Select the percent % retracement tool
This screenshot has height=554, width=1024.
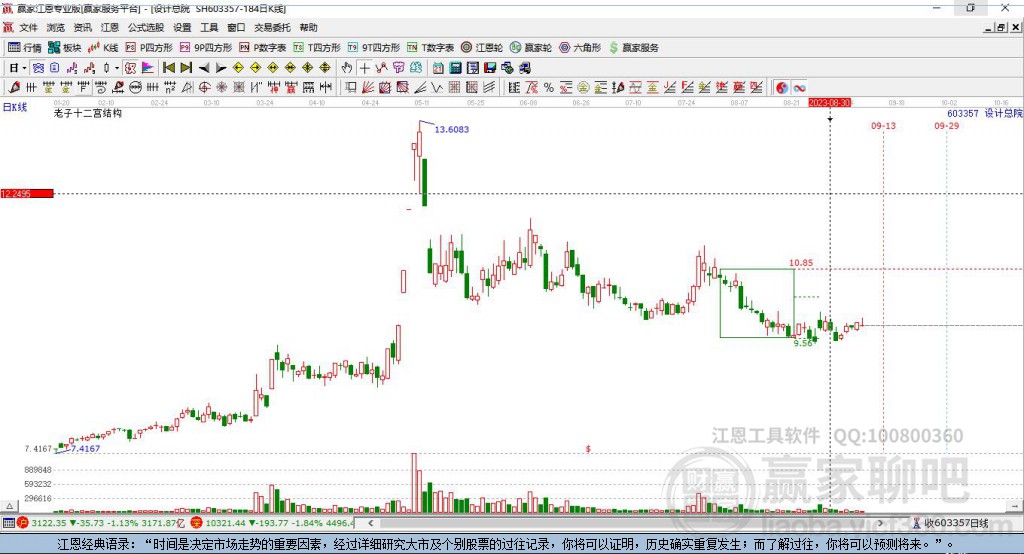(x=549, y=88)
